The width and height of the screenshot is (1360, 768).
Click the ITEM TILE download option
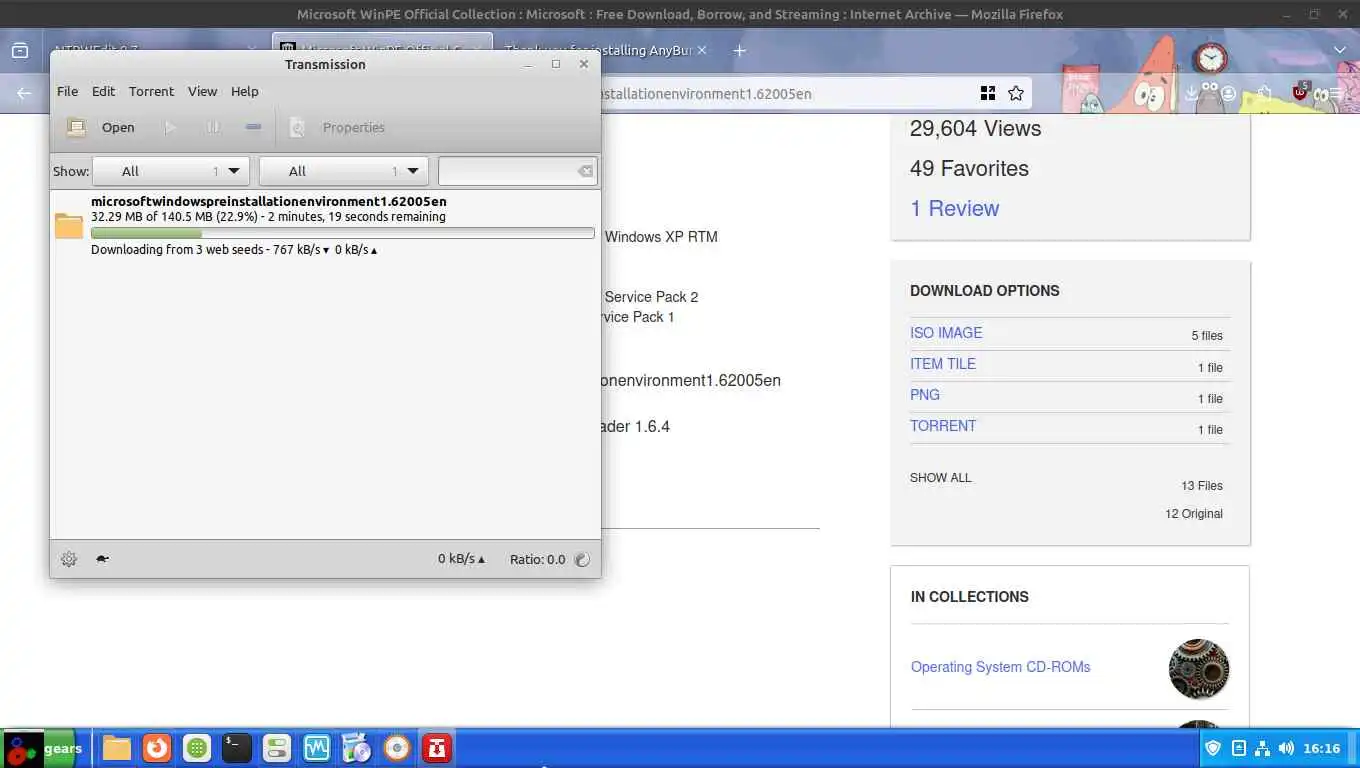943,364
